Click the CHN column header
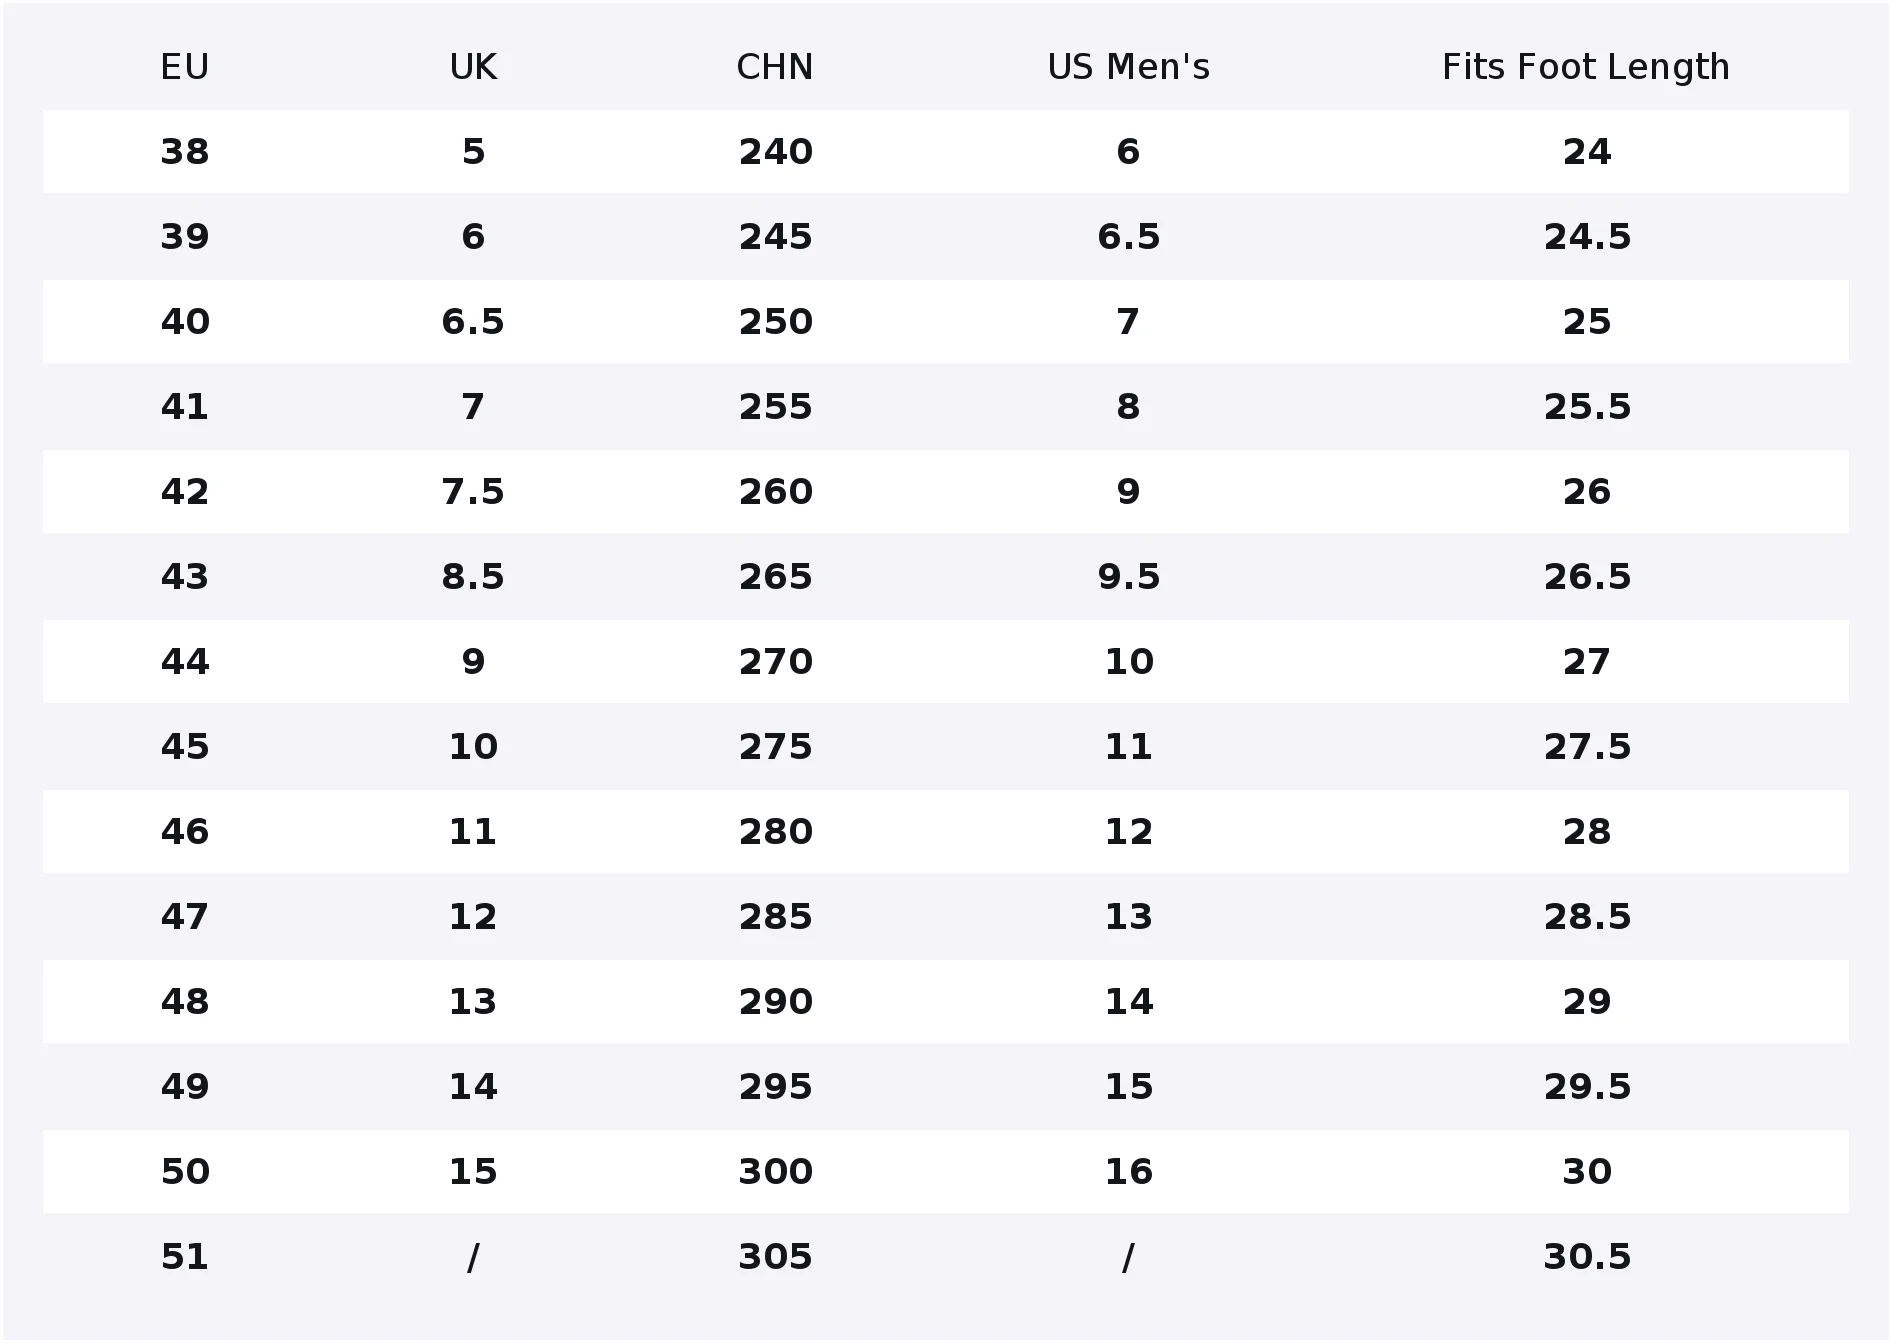The image size is (1892, 1343). click(x=775, y=67)
